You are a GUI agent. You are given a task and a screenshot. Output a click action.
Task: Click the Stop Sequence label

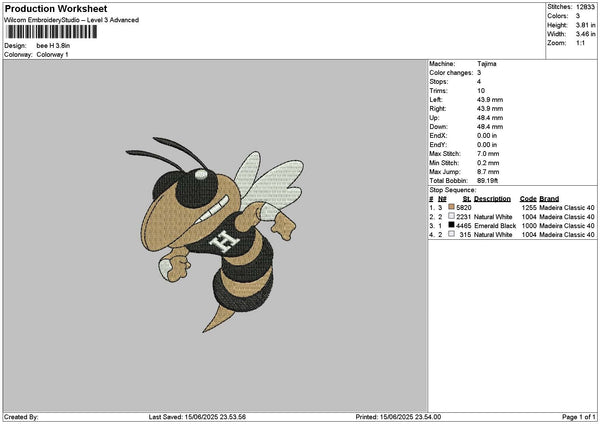453,188
